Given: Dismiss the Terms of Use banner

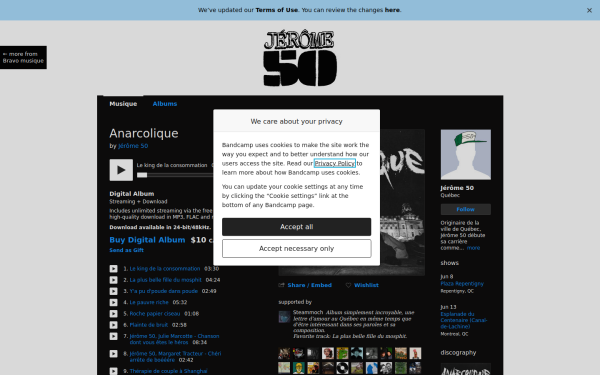Looking at the screenshot, I should point(589,10).
